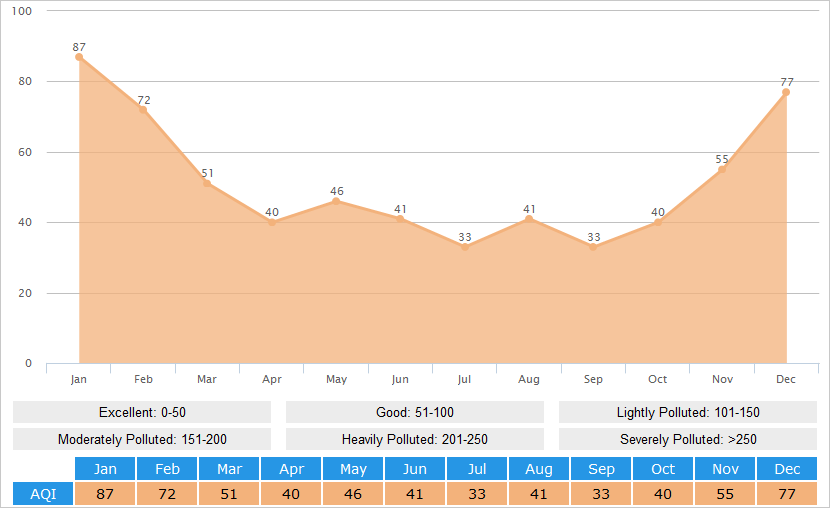Select the blue Oct header cell in the table
This screenshot has width=830, height=508.
point(663,469)
